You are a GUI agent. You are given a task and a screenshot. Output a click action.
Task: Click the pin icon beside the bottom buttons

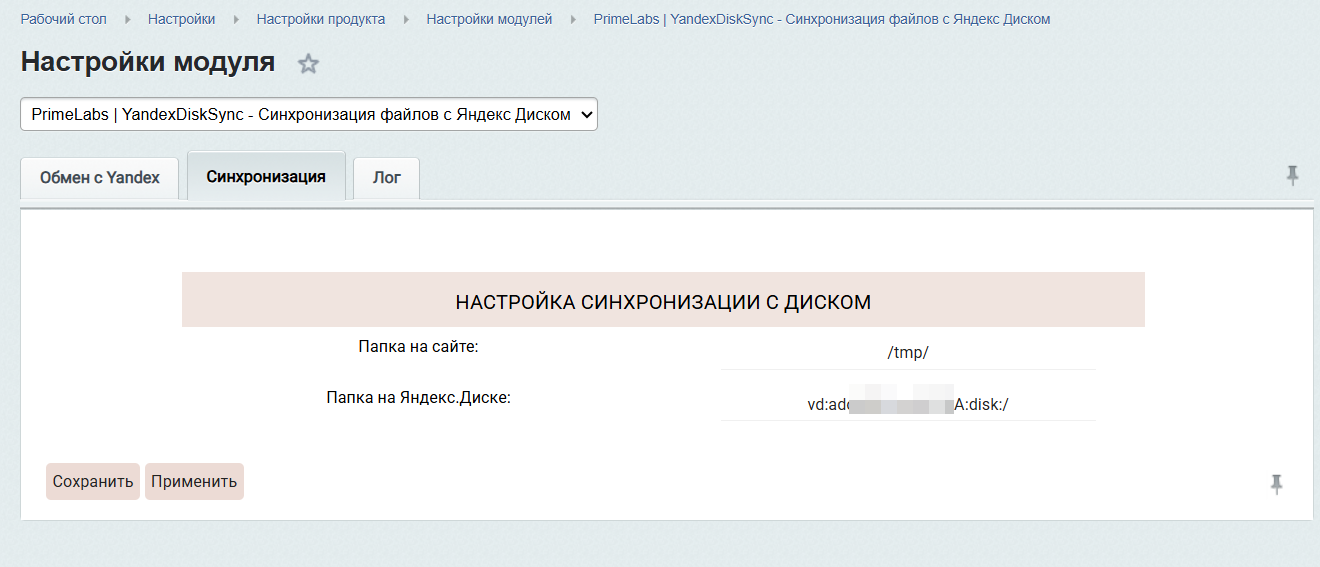(x=1276, y=484)
